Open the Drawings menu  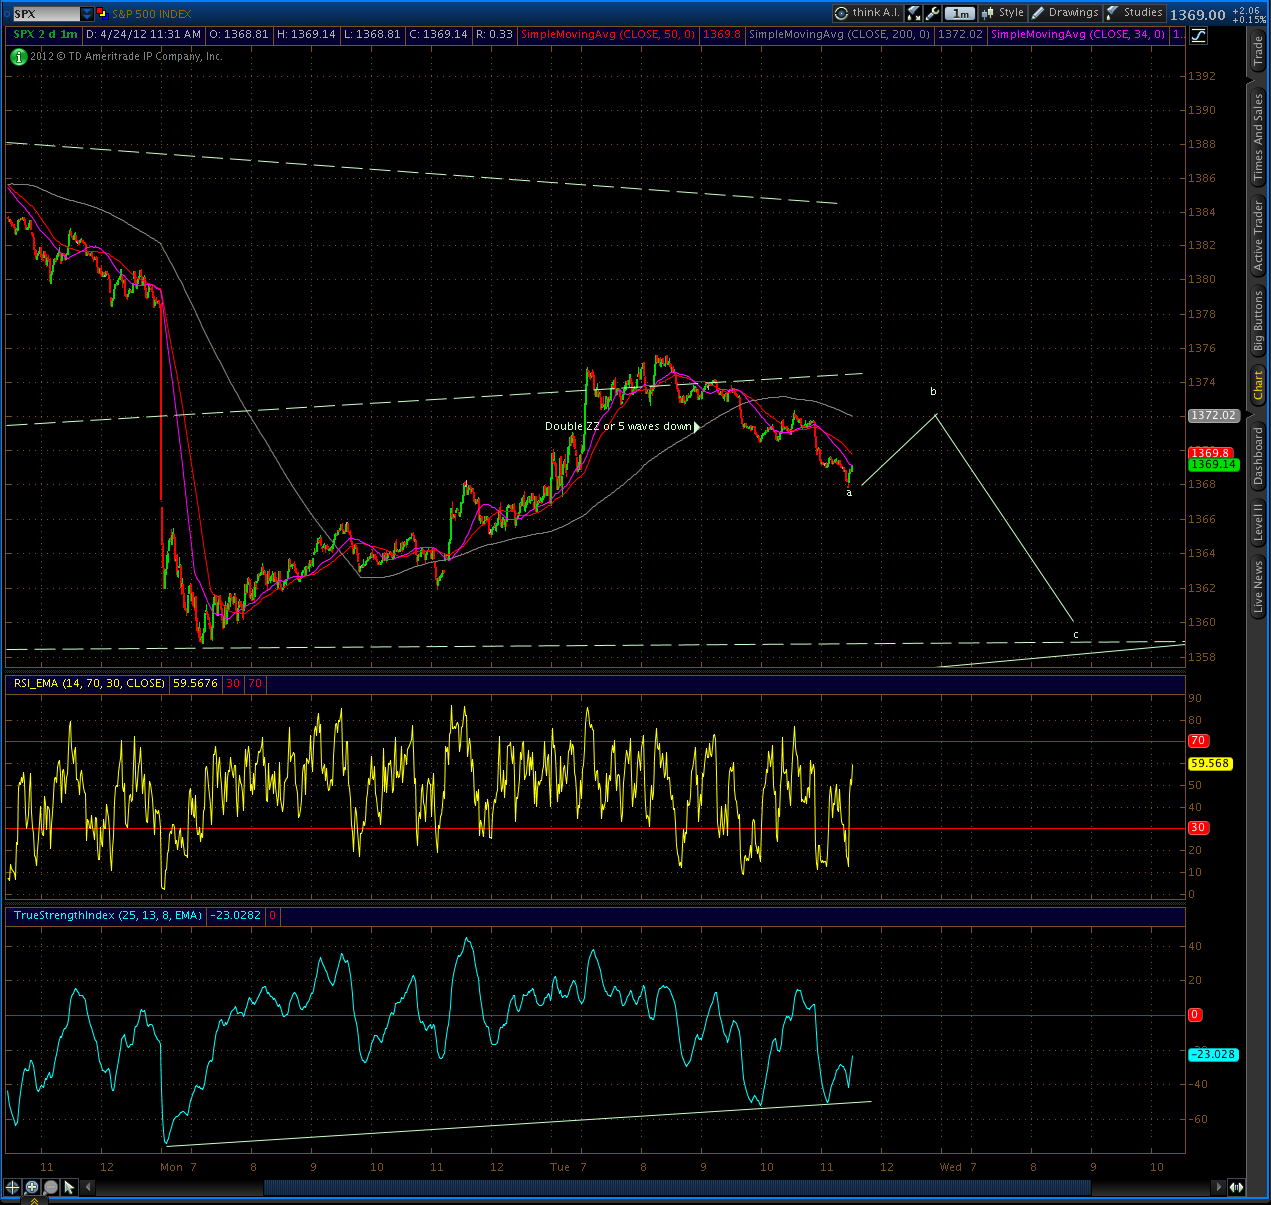pyautogui.click(x=1066, y=13)
